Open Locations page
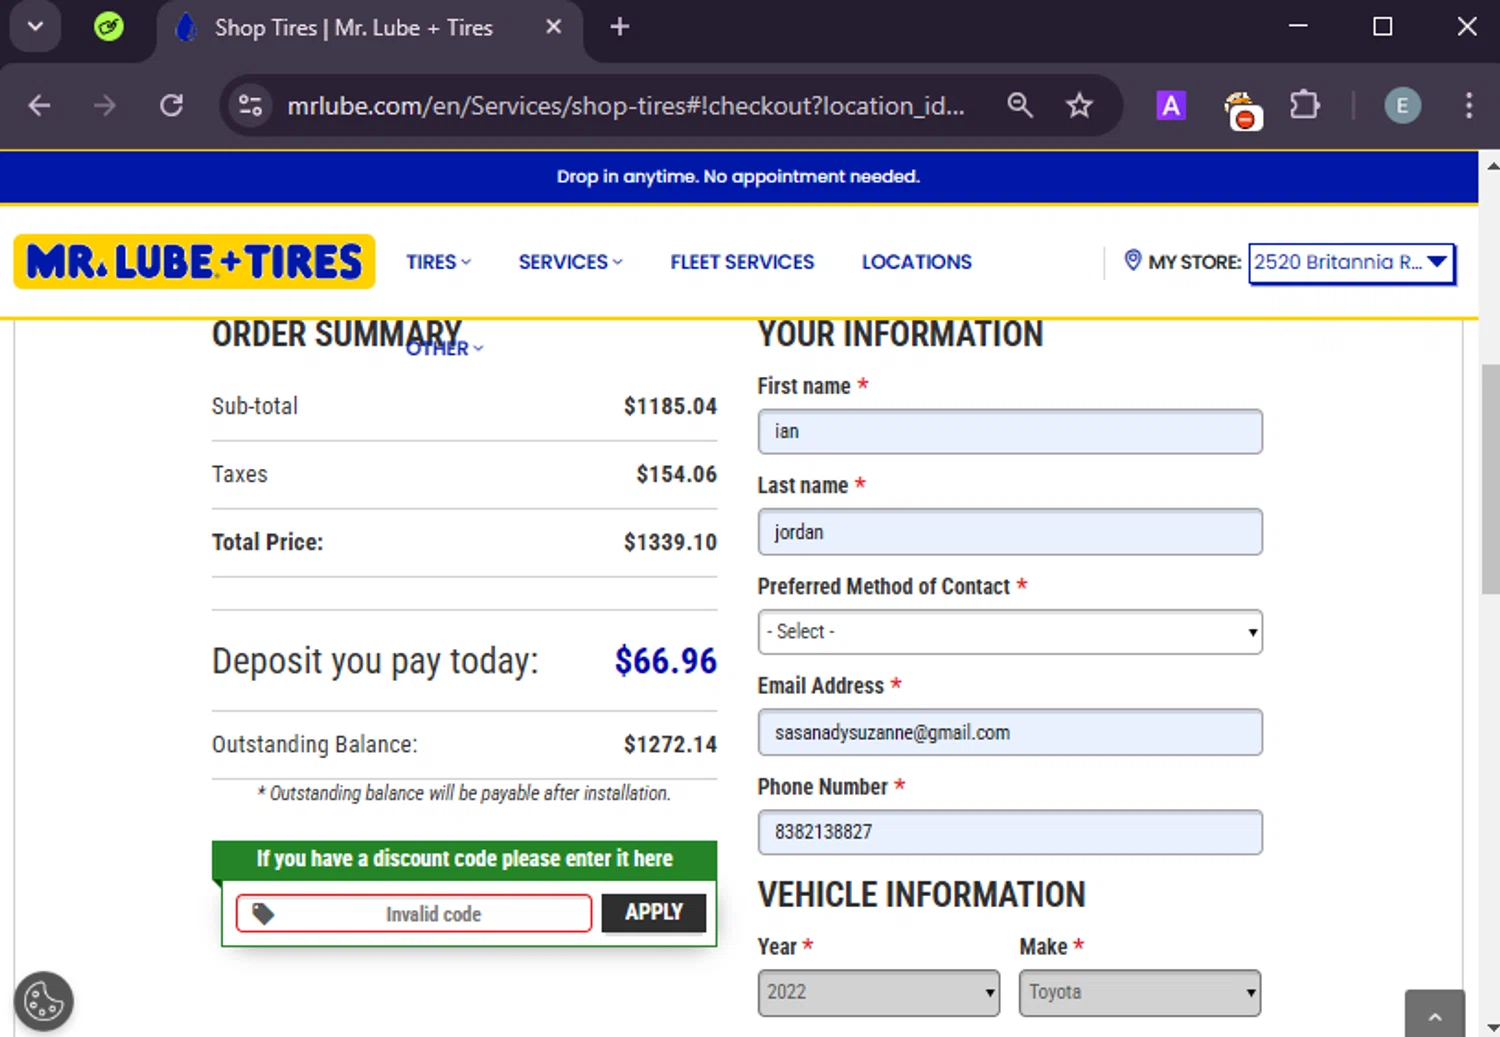This screenshot has height=1037, width=1500. tap(917, 262)
